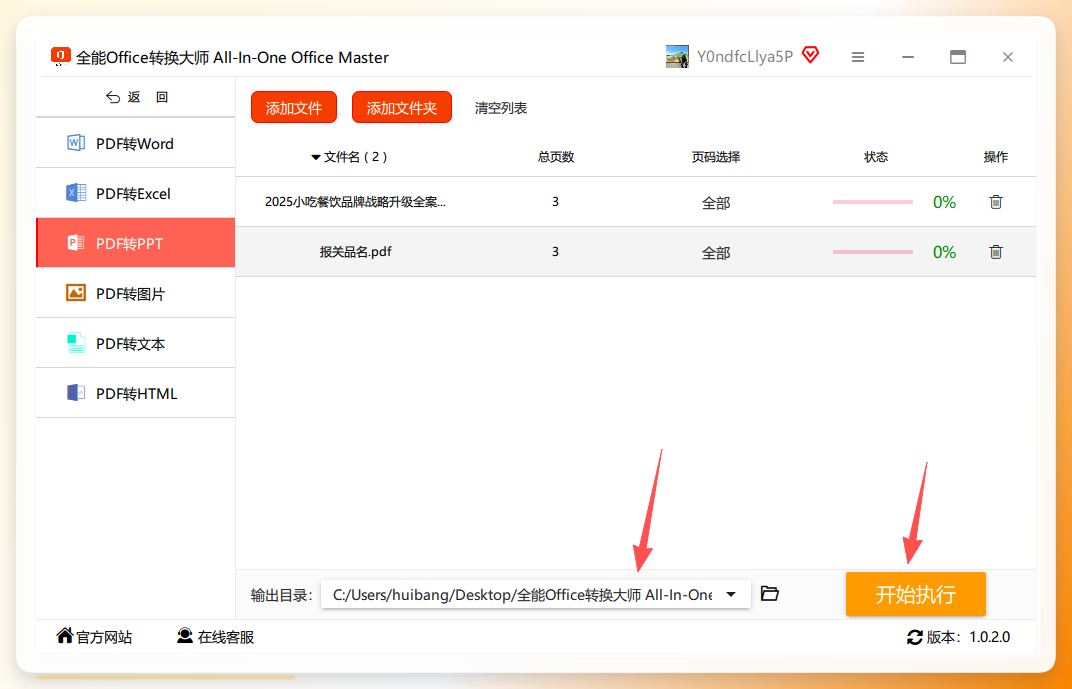1072x689 pixels.
Task: Click version text 1.0.2.0
Action: tap(989, 637)
